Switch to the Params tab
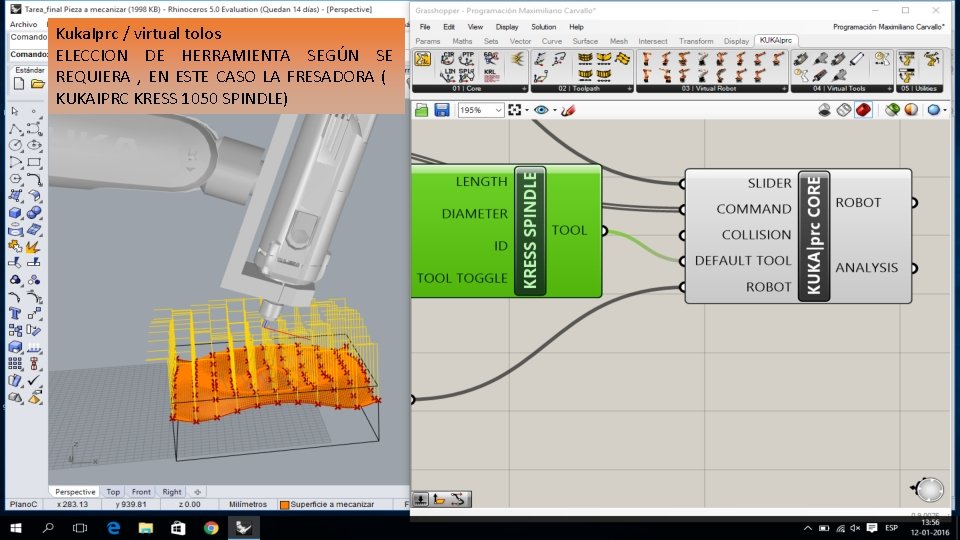 [427, 41]
